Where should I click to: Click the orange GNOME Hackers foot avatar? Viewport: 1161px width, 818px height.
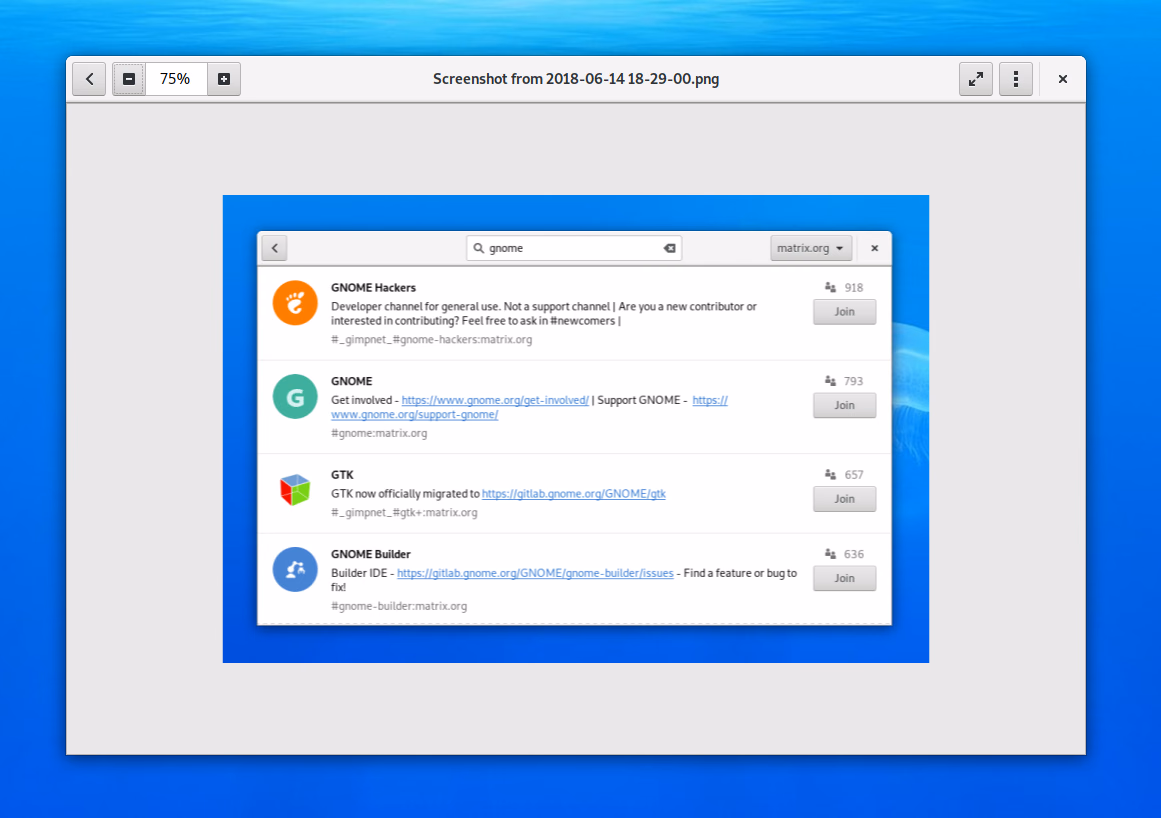pyautogui.click(x=295, y=303)
